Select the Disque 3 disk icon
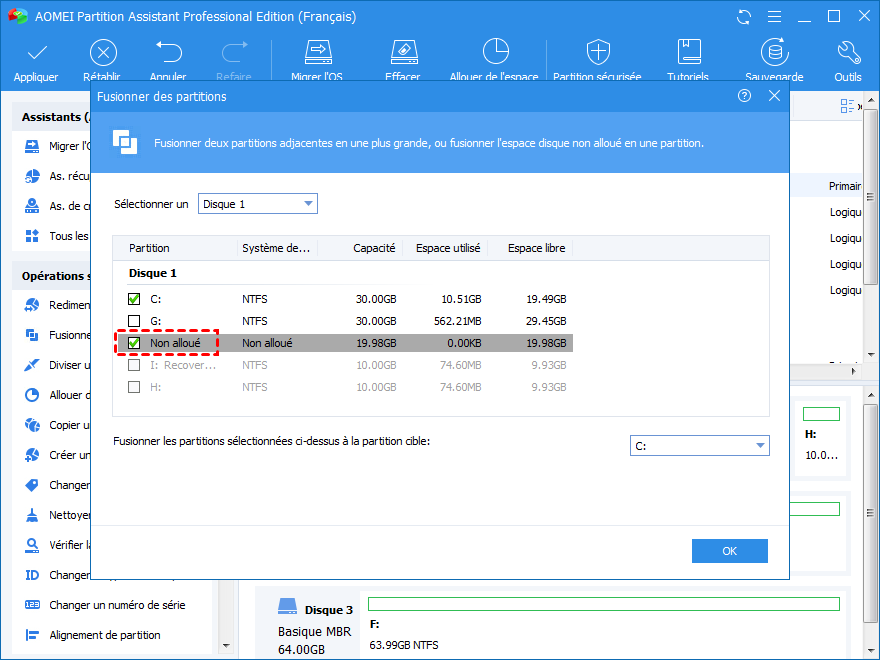 point(287,607)
